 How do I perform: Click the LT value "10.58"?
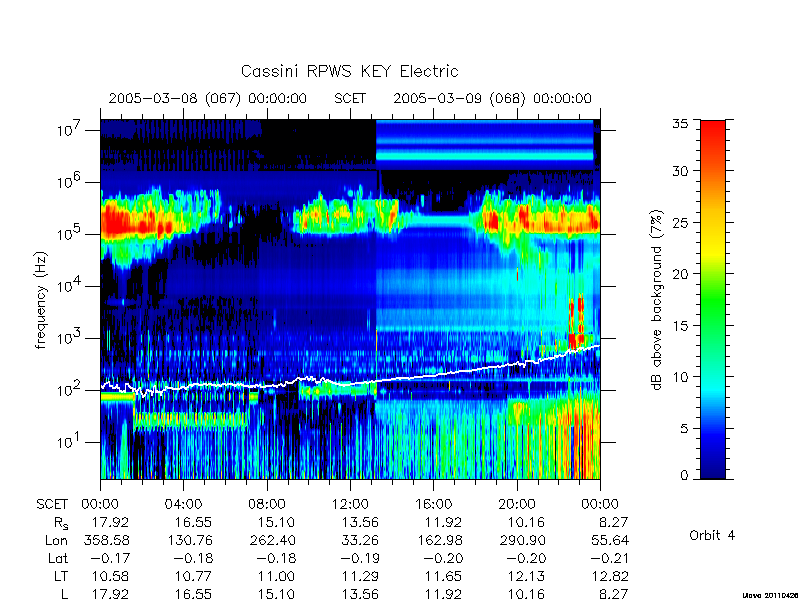pyautogui.click(x=110, y=576)
